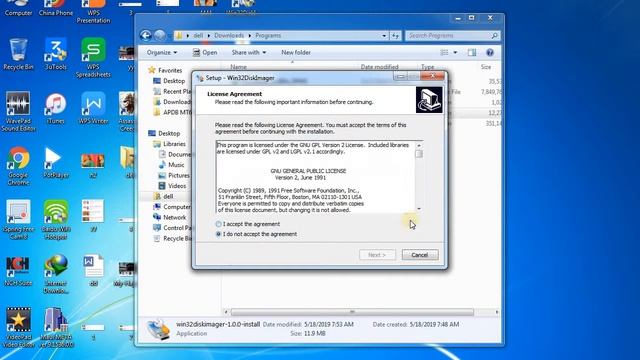Change the Explorer view icon

tap(444, 52)
